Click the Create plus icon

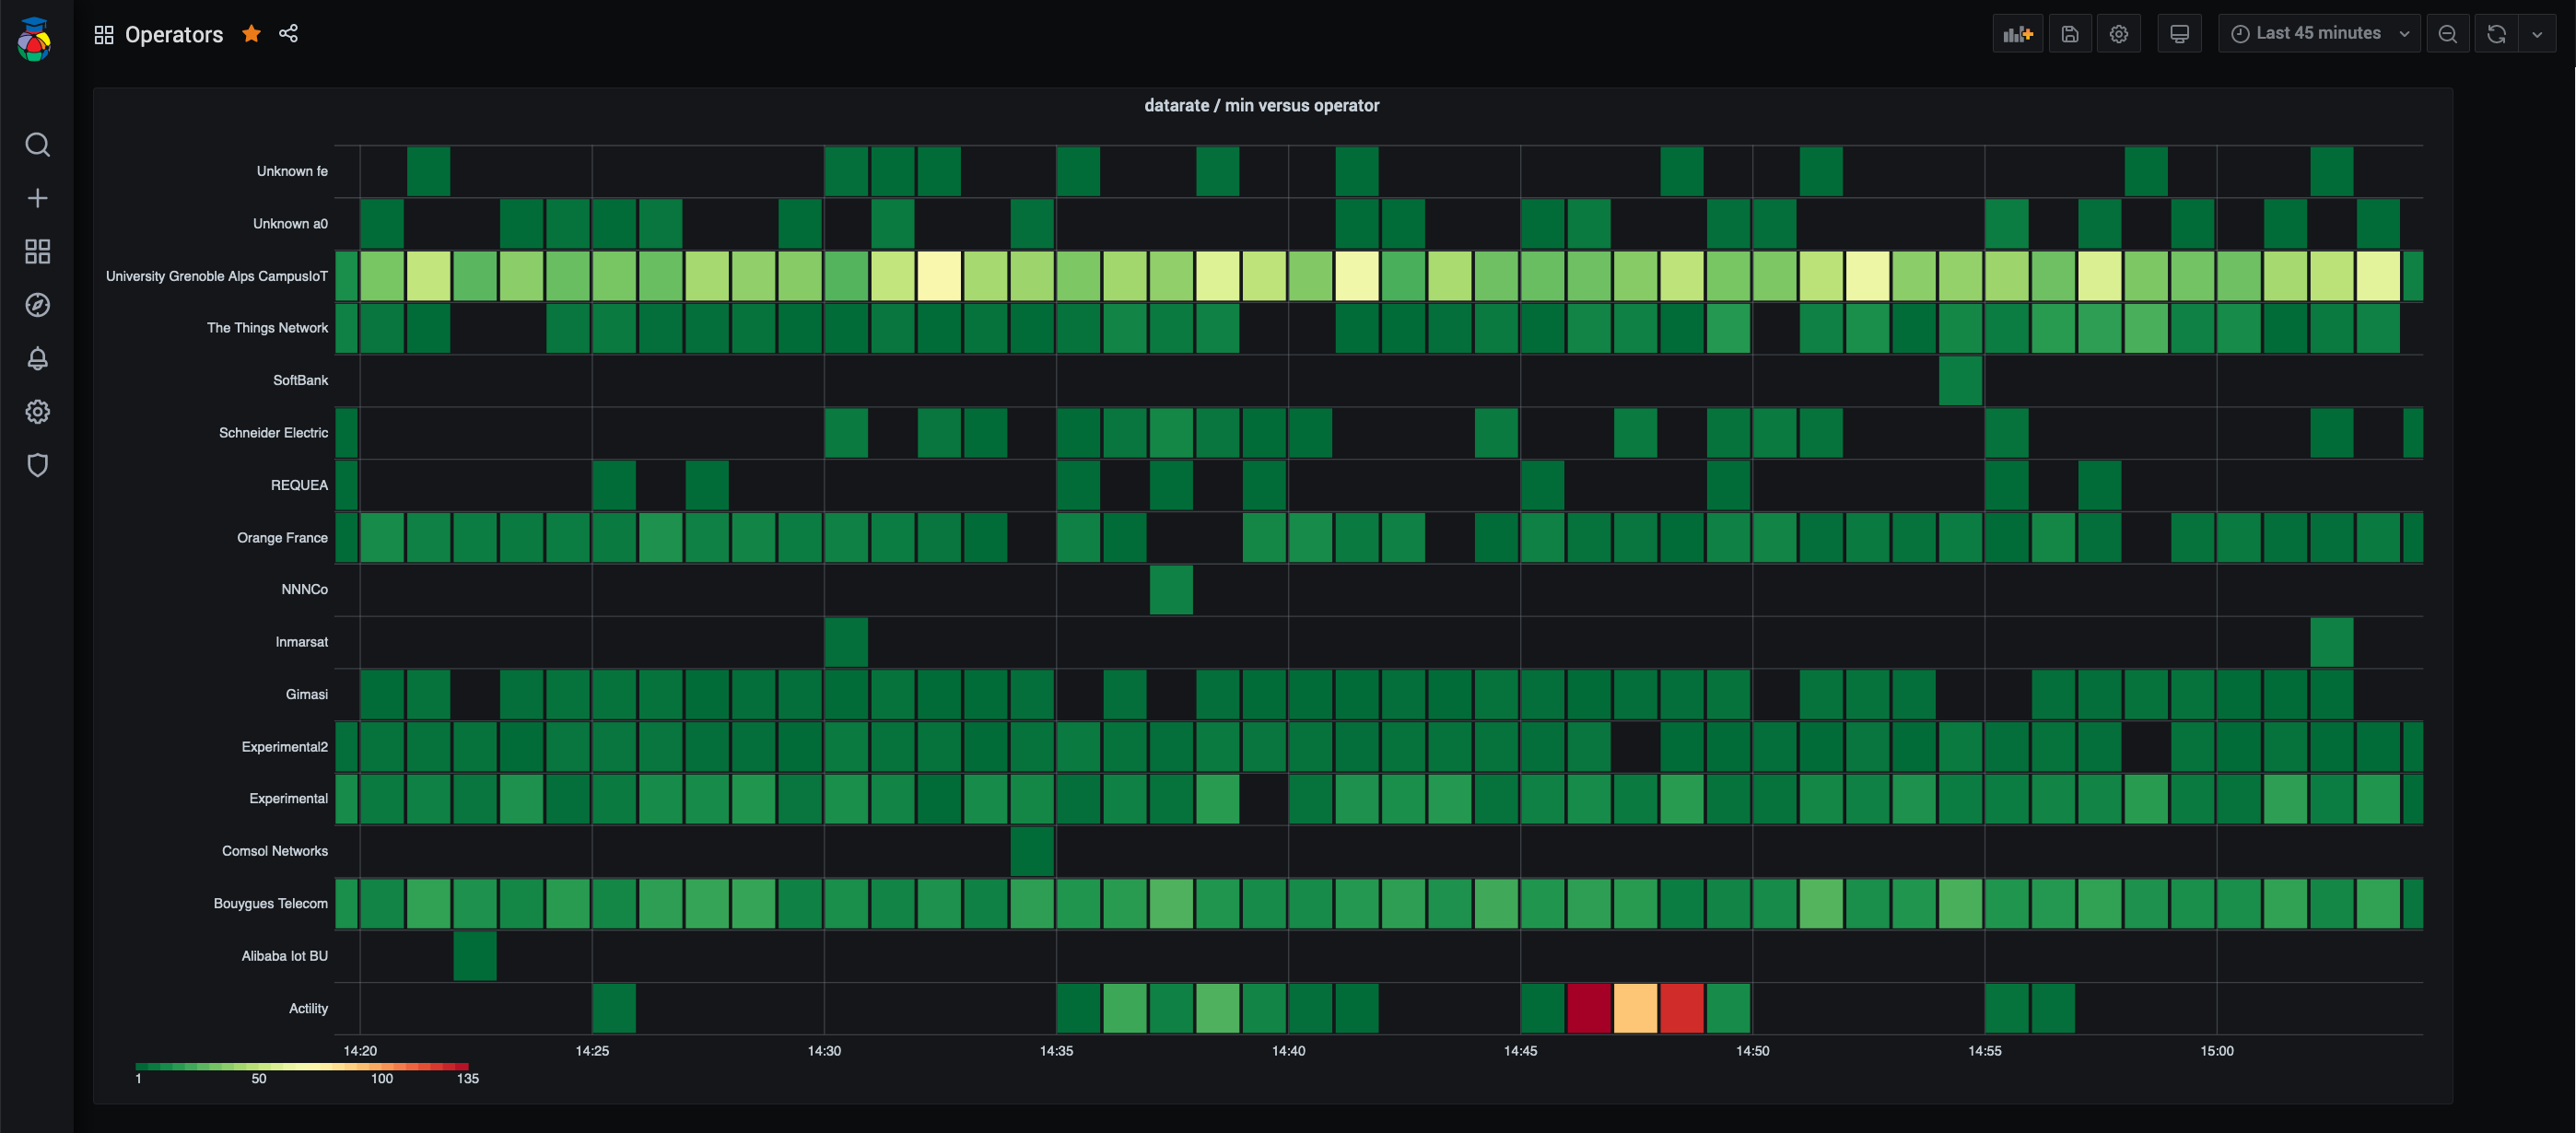[x=37, y=198]
